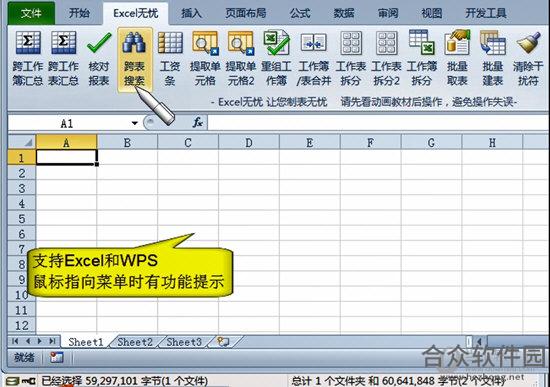Screen dimensions: 550x387
Task: Go to the first sheet tab arrow
Action: pos(15,341)
